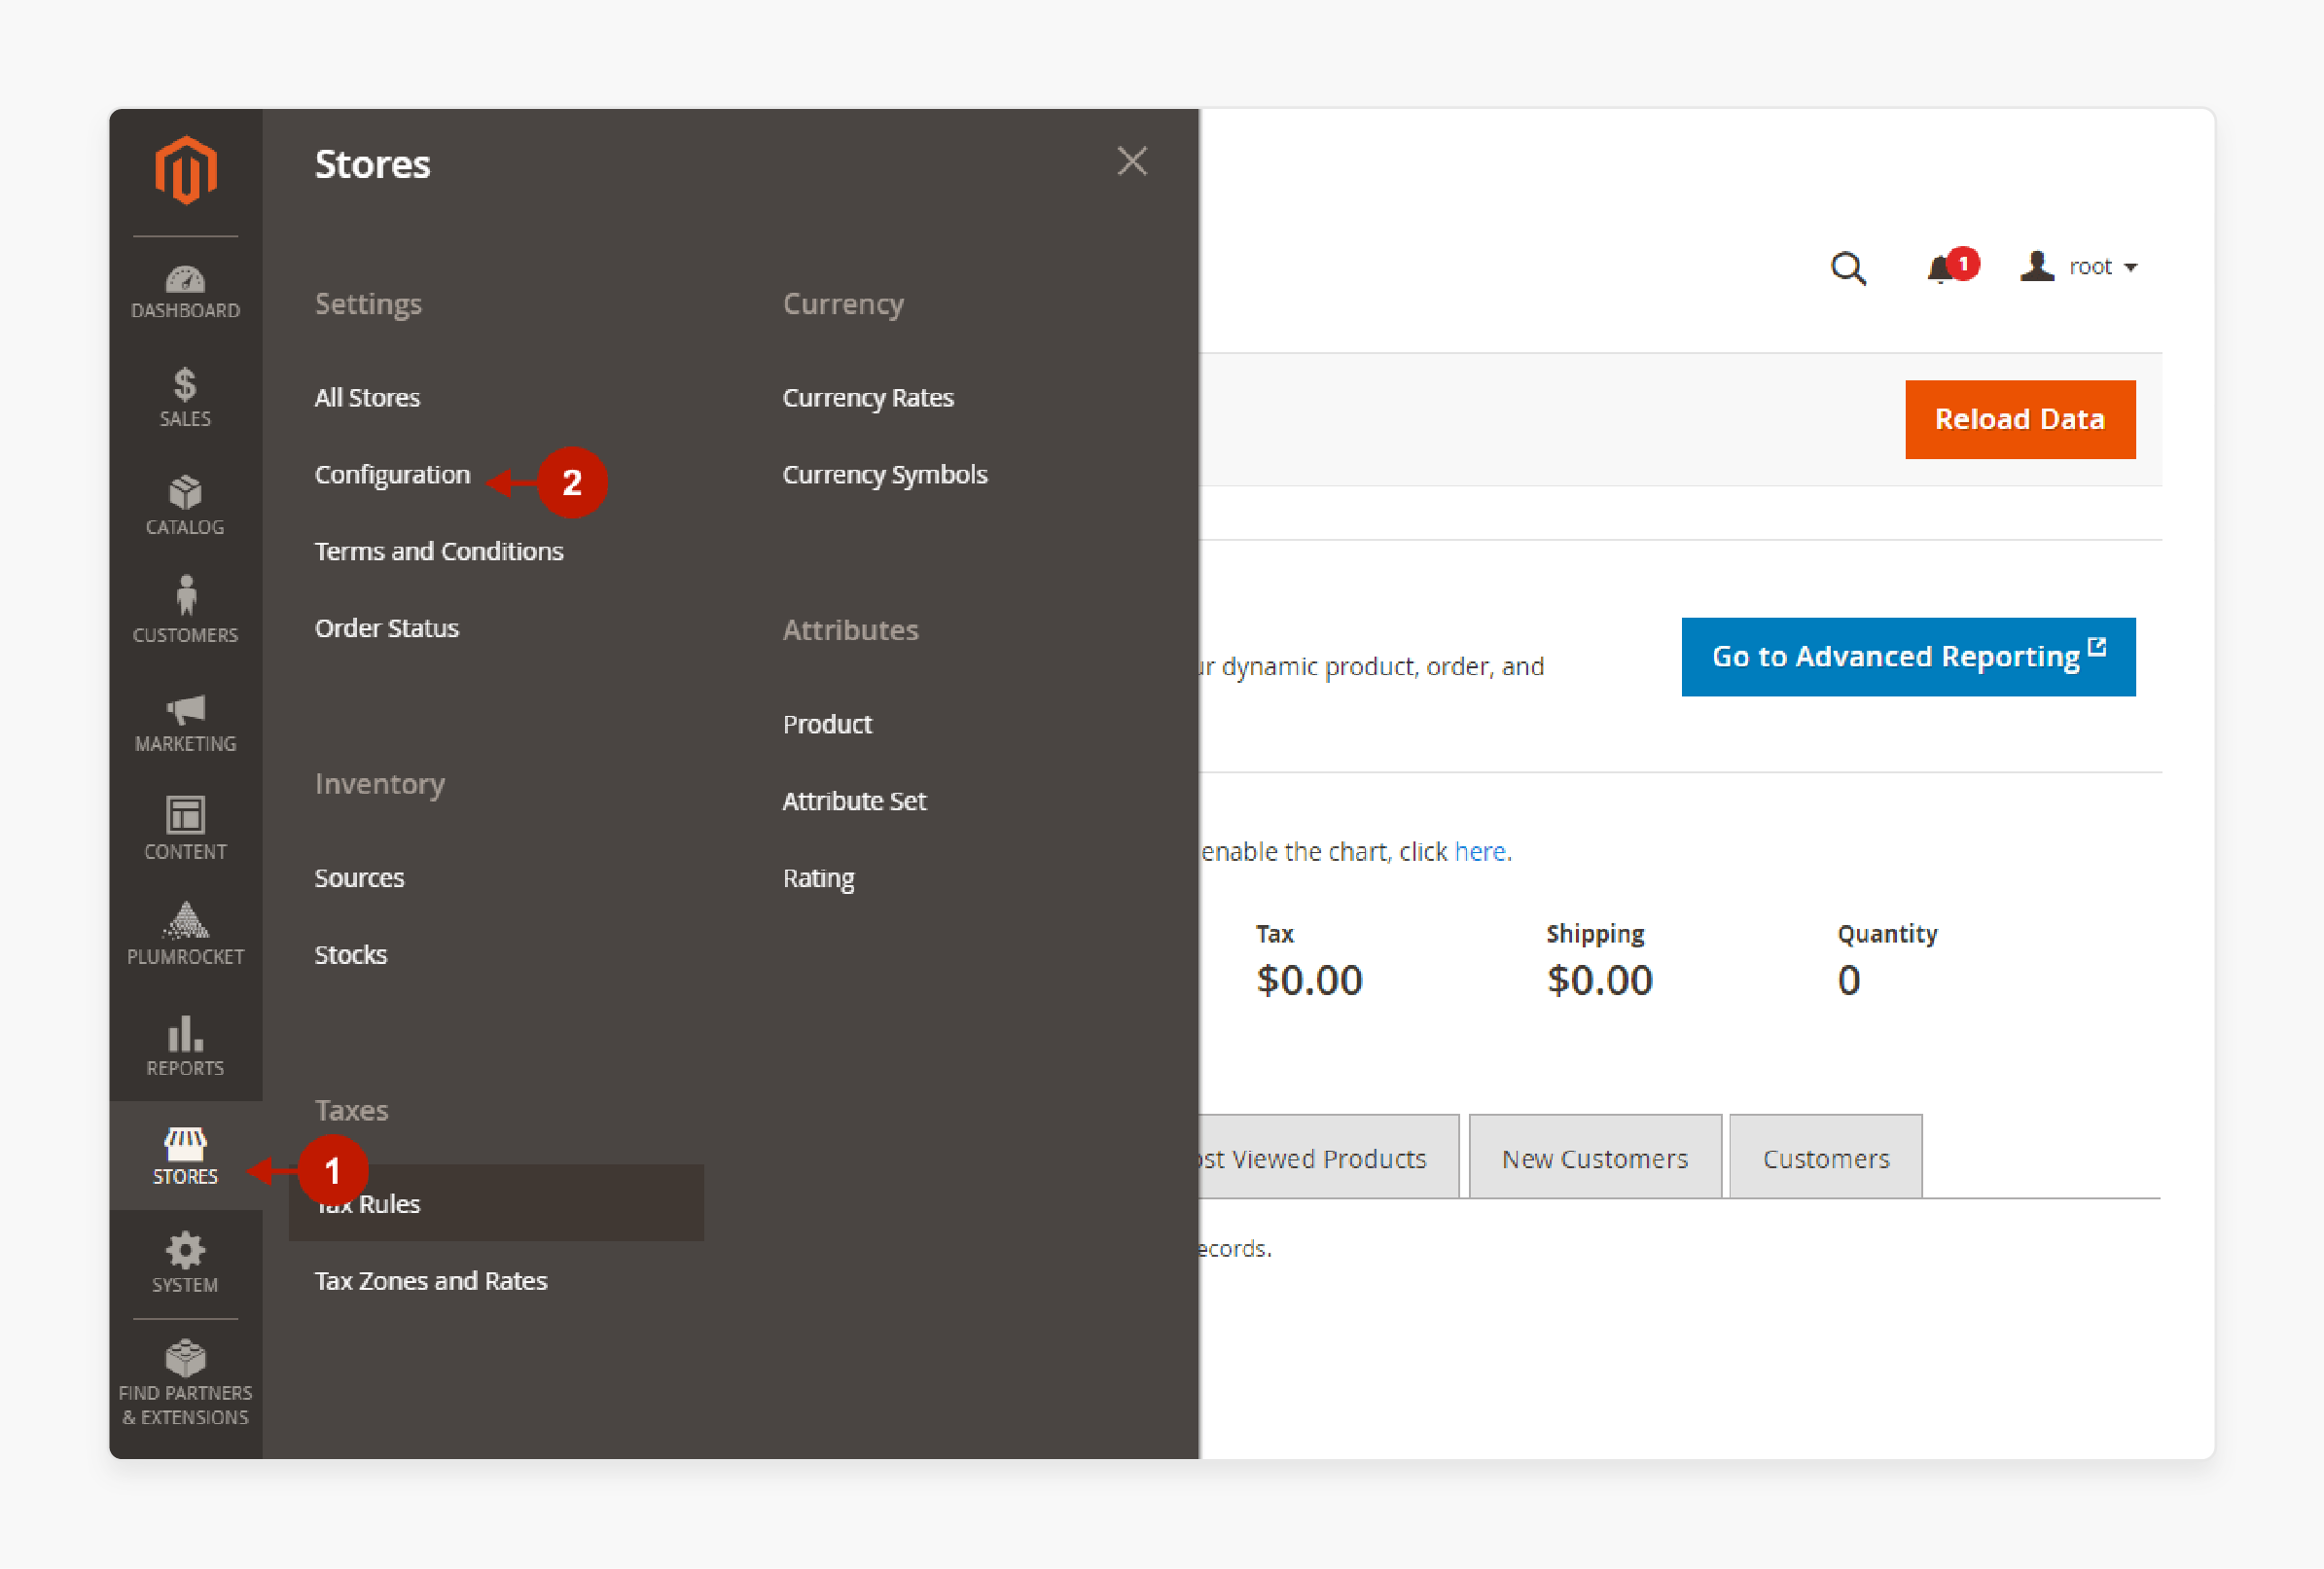Screen dimensions: 2324x1569
Task: Click the notification bell icon
Action: coord(1941,267)
